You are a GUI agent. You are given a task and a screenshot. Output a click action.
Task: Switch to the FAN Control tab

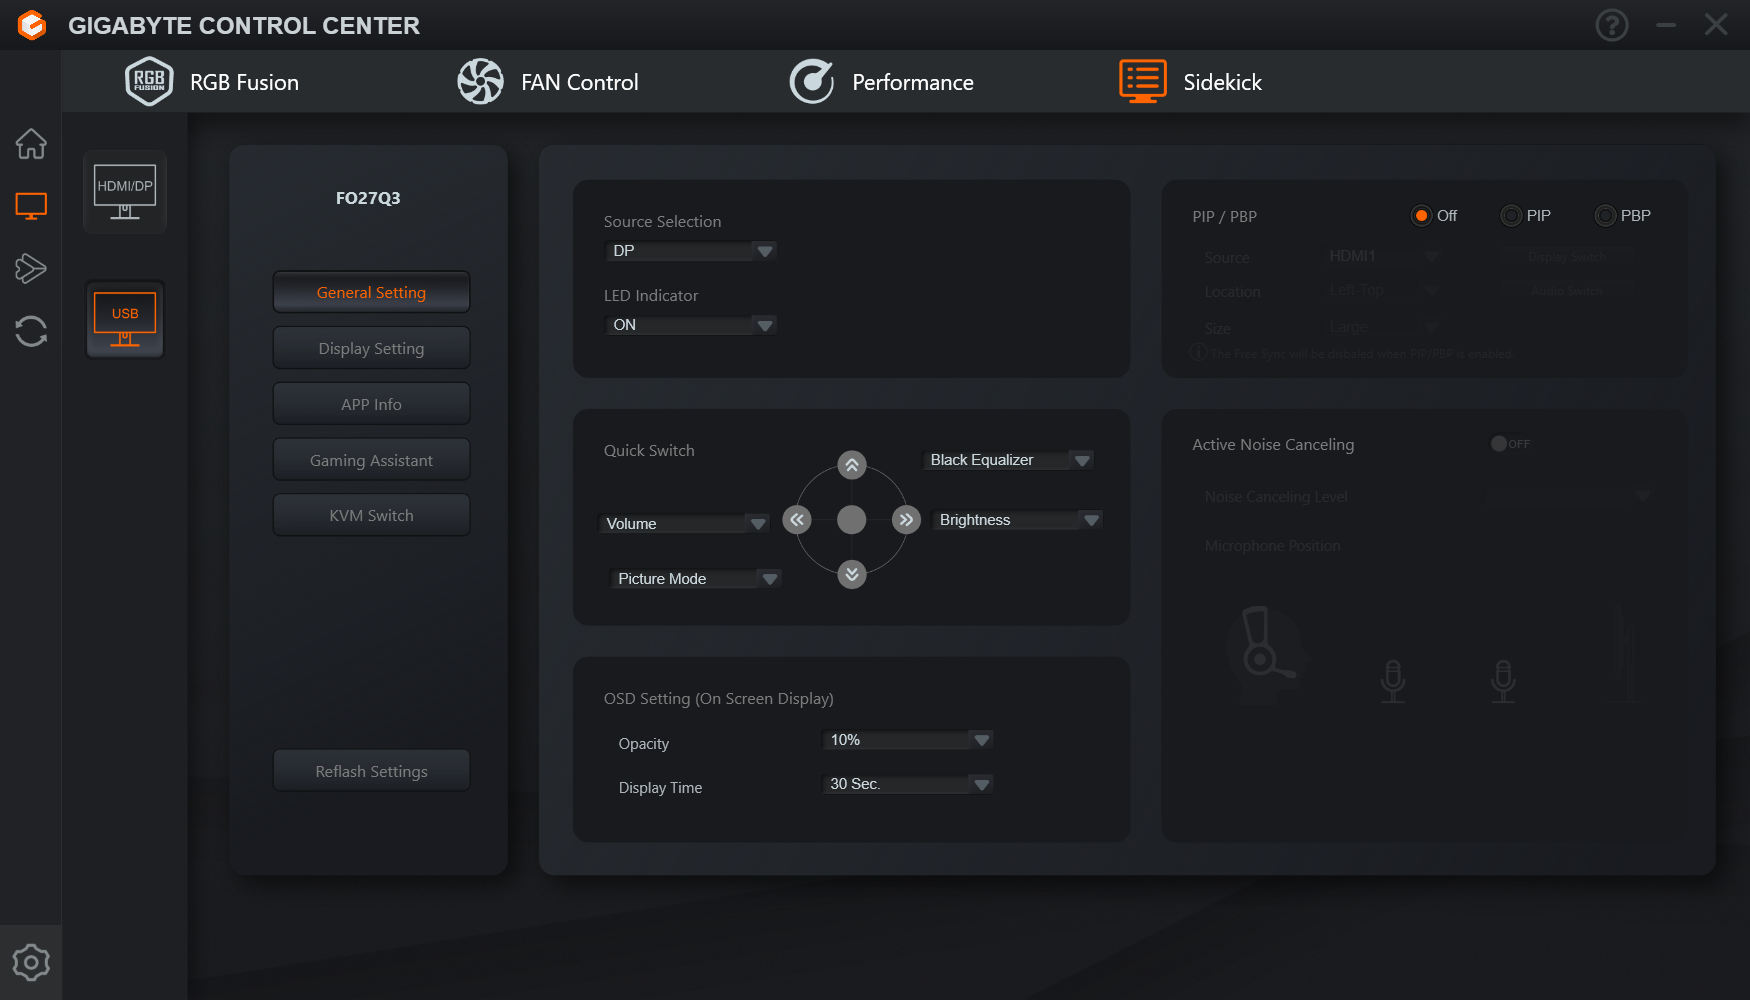[x=548, y=82]
